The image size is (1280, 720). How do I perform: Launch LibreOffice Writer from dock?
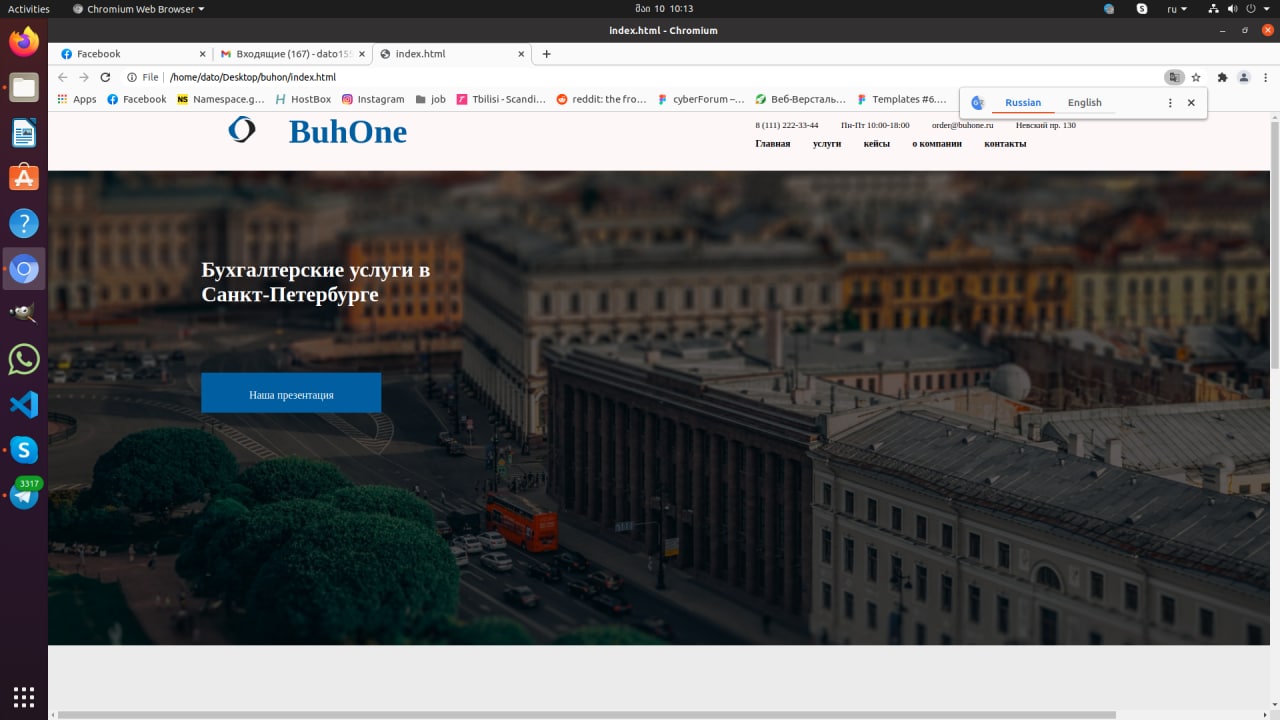coord(24,132)
